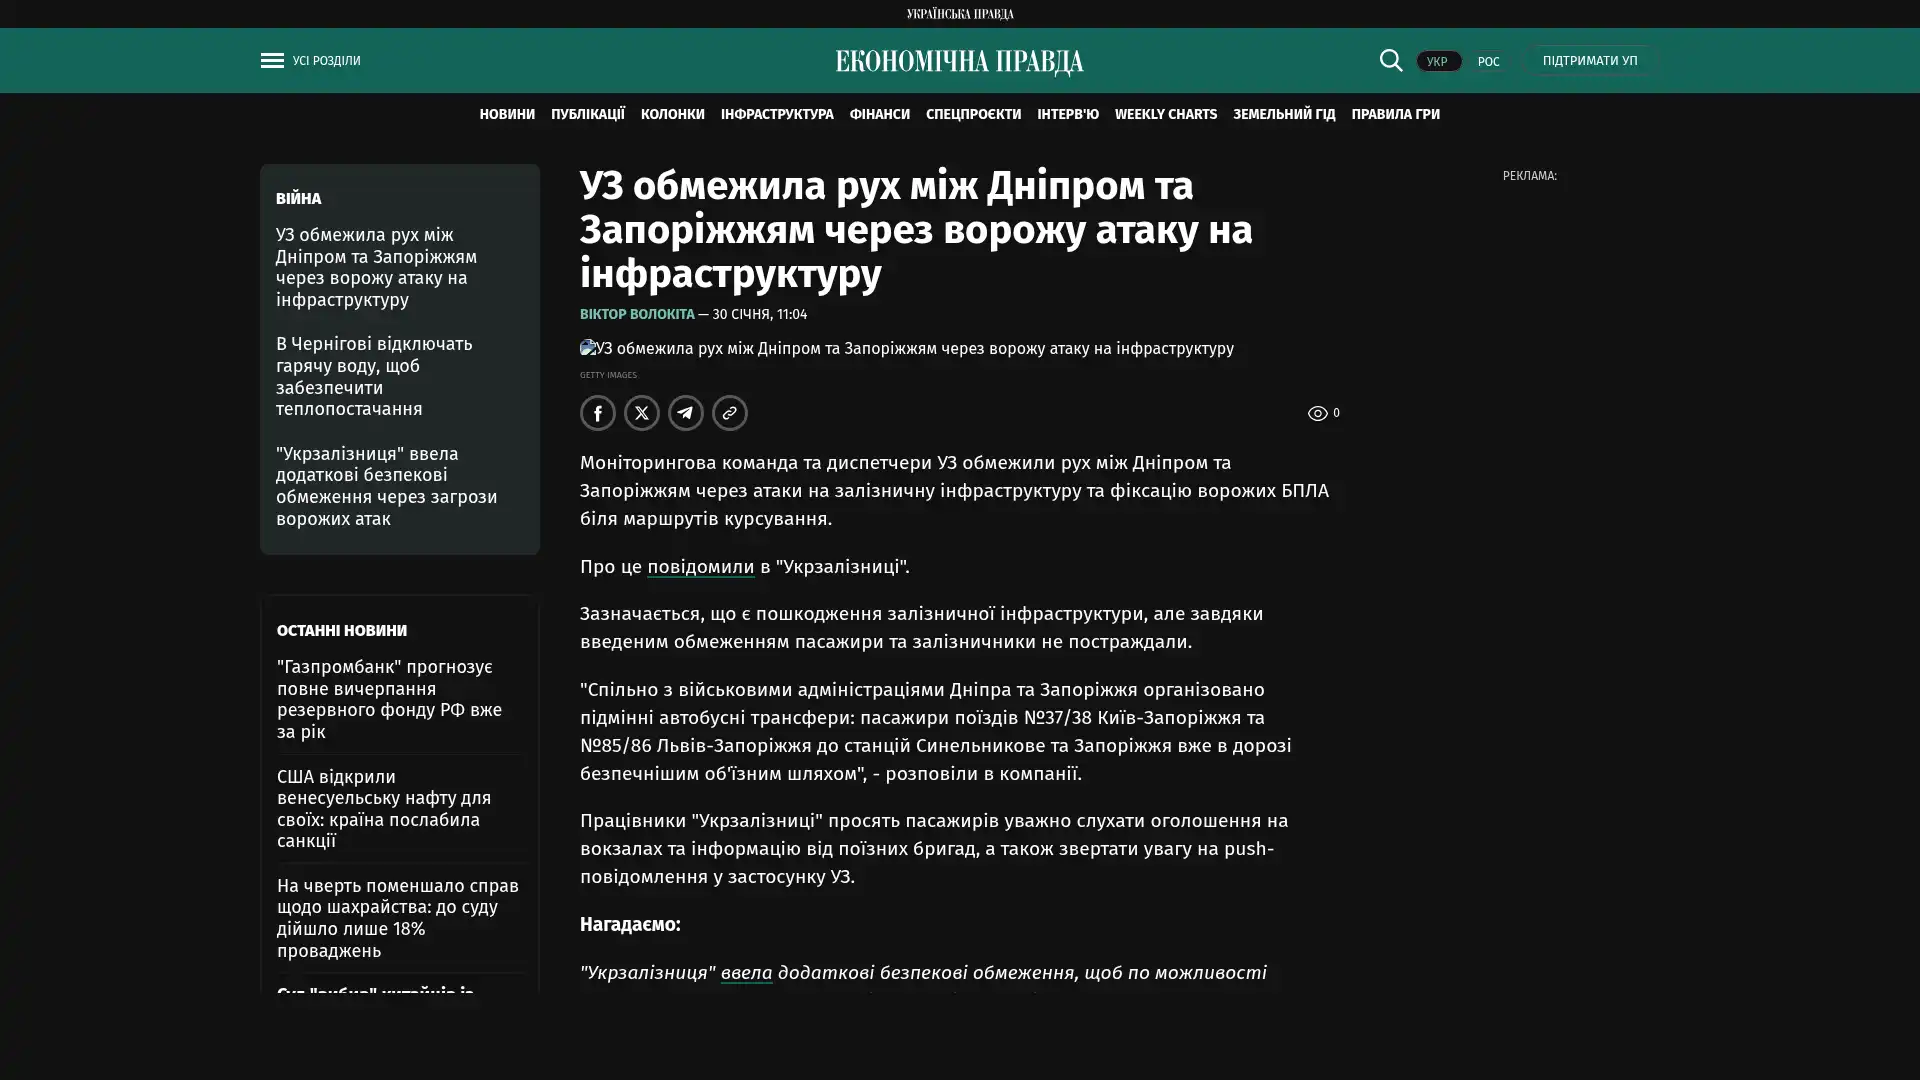The width and height of the screenshot is (1920, 1080).
Task: Click the search magnifier icon
Action: (x=1390, y=61)
